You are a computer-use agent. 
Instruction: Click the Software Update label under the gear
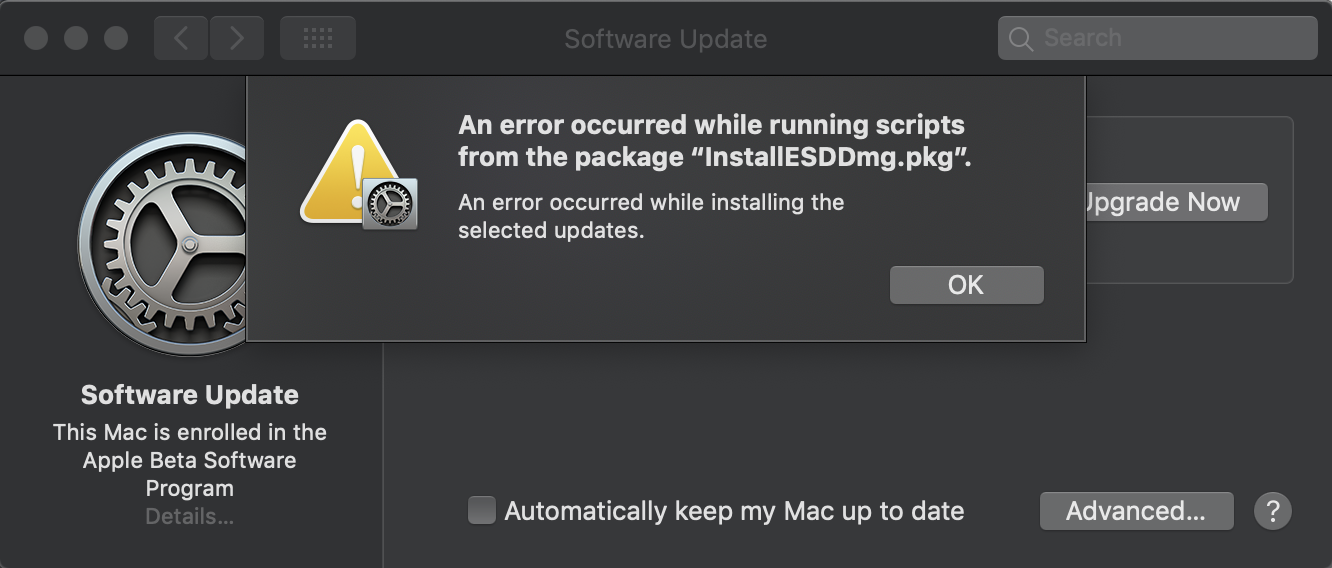pyautogui.click(x=190, y=395)
